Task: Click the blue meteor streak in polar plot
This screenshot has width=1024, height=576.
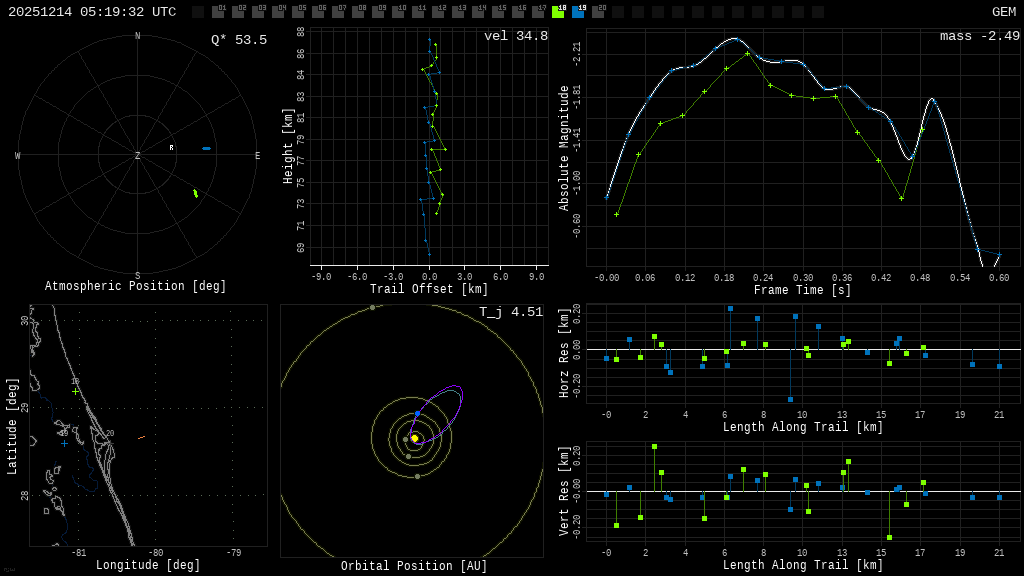Action: tap(206, 148)
